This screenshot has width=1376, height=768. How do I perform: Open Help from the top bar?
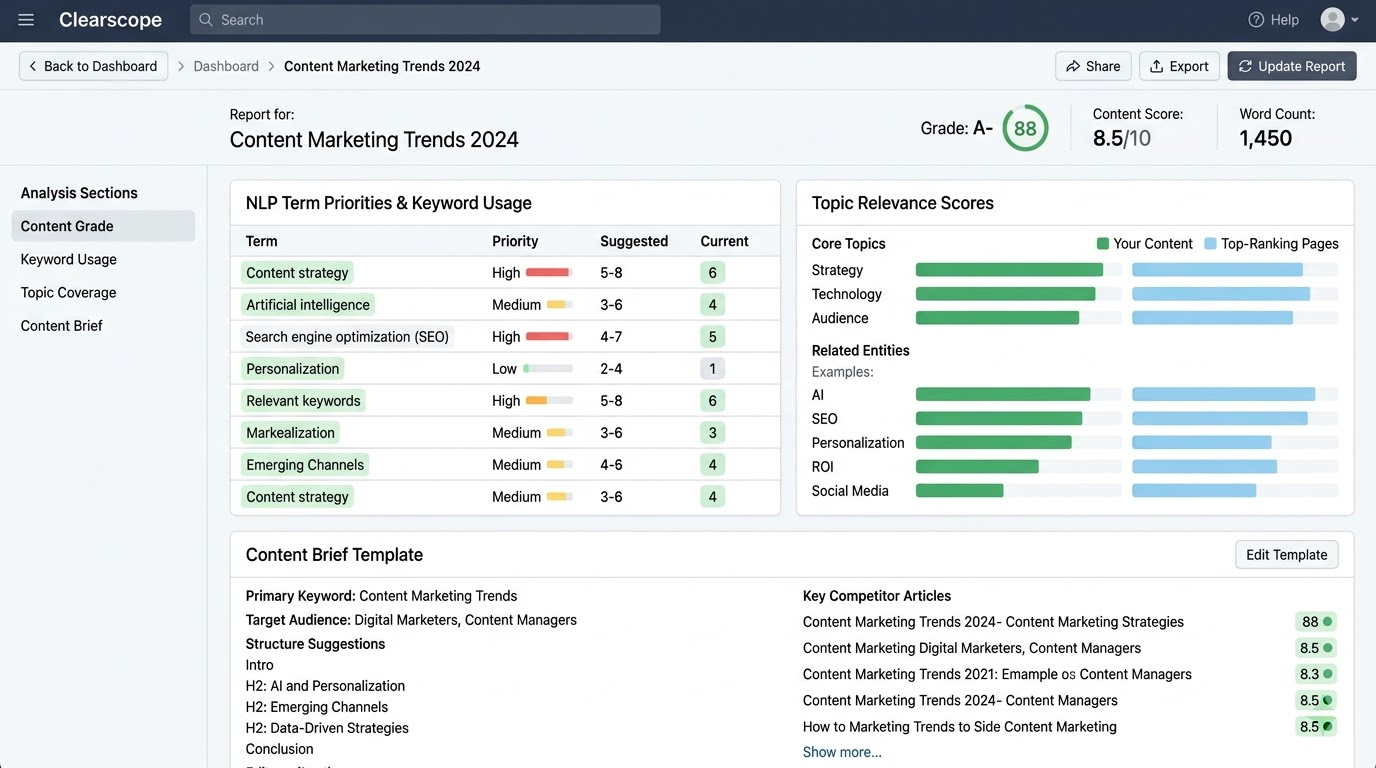pyautogui.click(x=1273, y=20)
